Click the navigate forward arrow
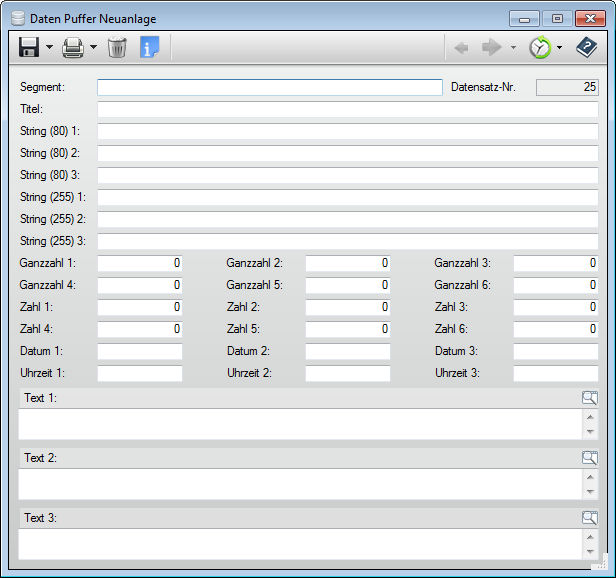This screenshot has width=616, height=578. tap(491, 47)
